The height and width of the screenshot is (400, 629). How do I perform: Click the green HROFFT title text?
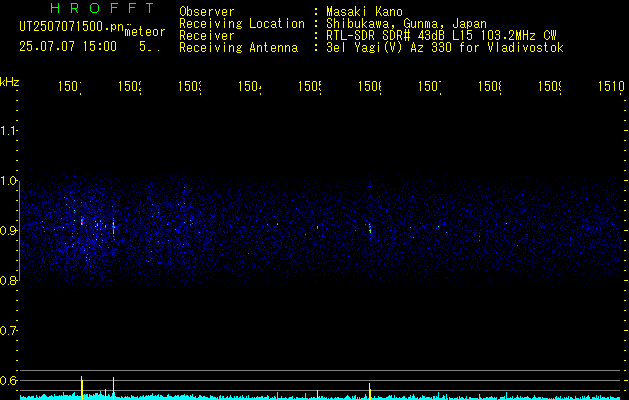[x=102, y=8]
